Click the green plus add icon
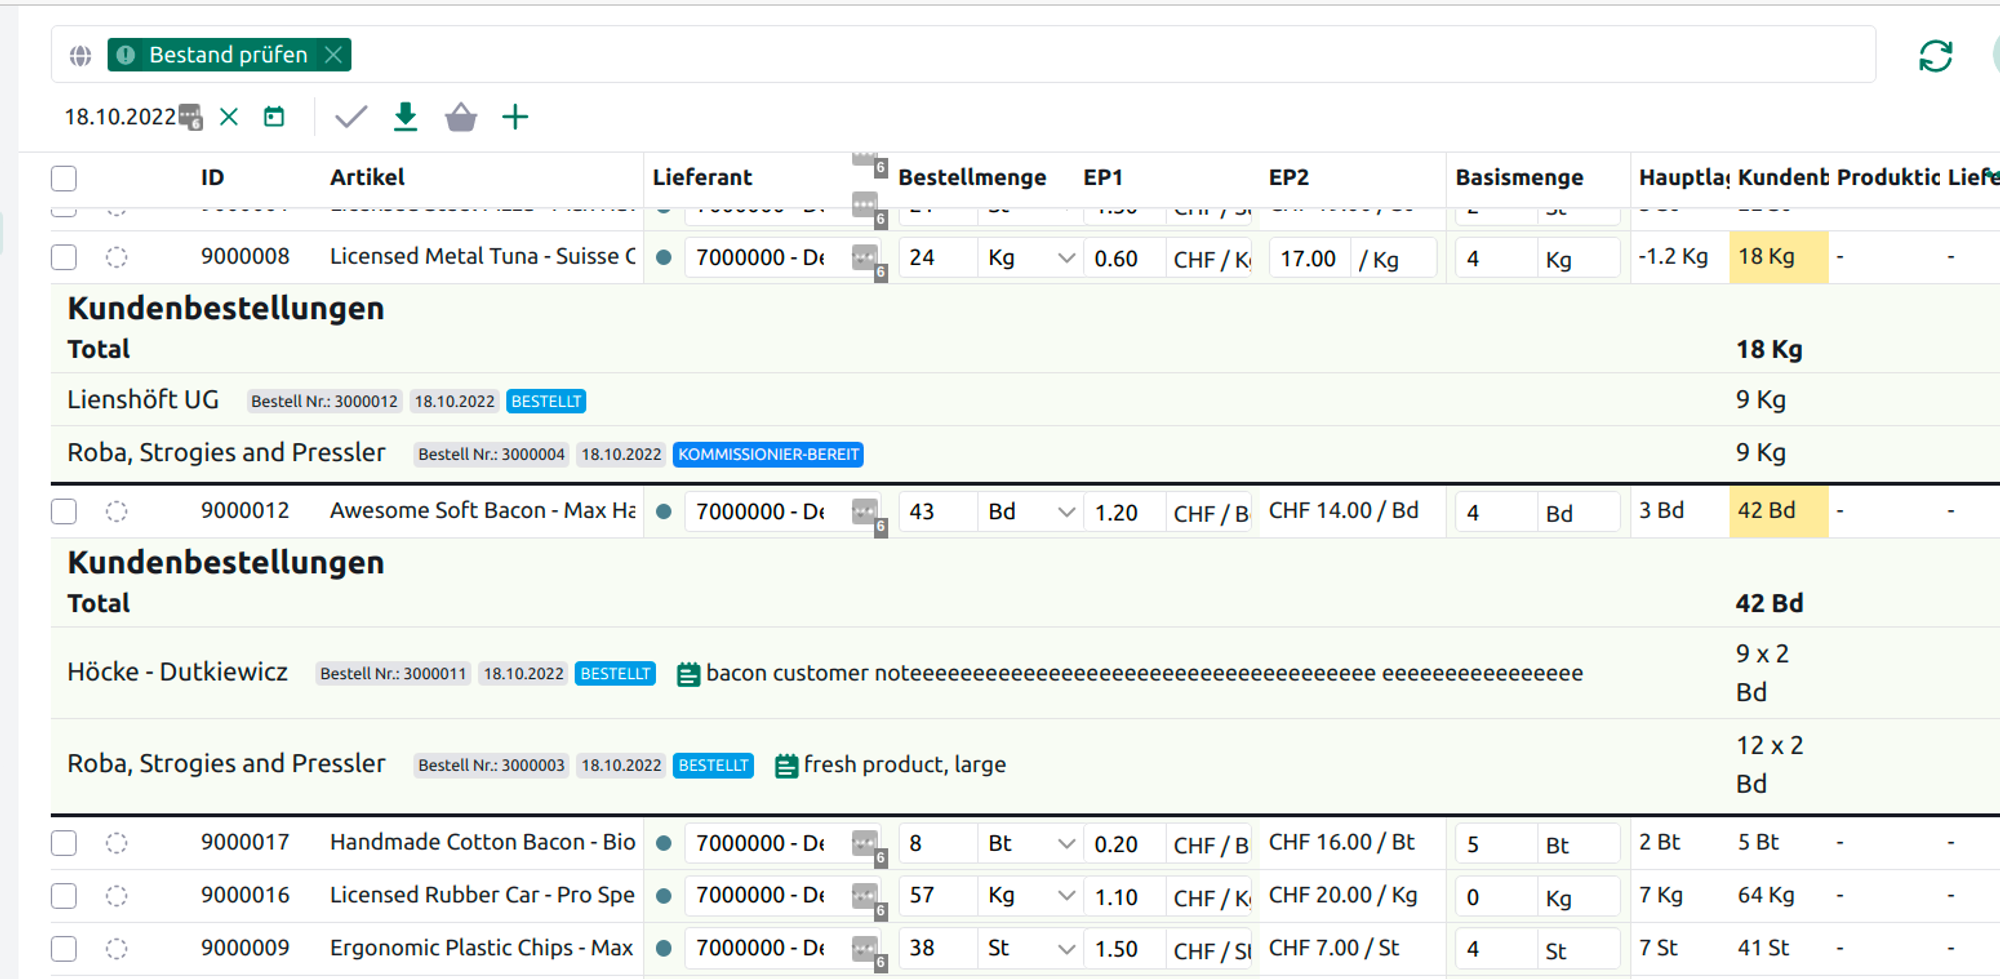Image resolution: width=2000 pixels, height=979 pixels. click(x=515, y=117)
